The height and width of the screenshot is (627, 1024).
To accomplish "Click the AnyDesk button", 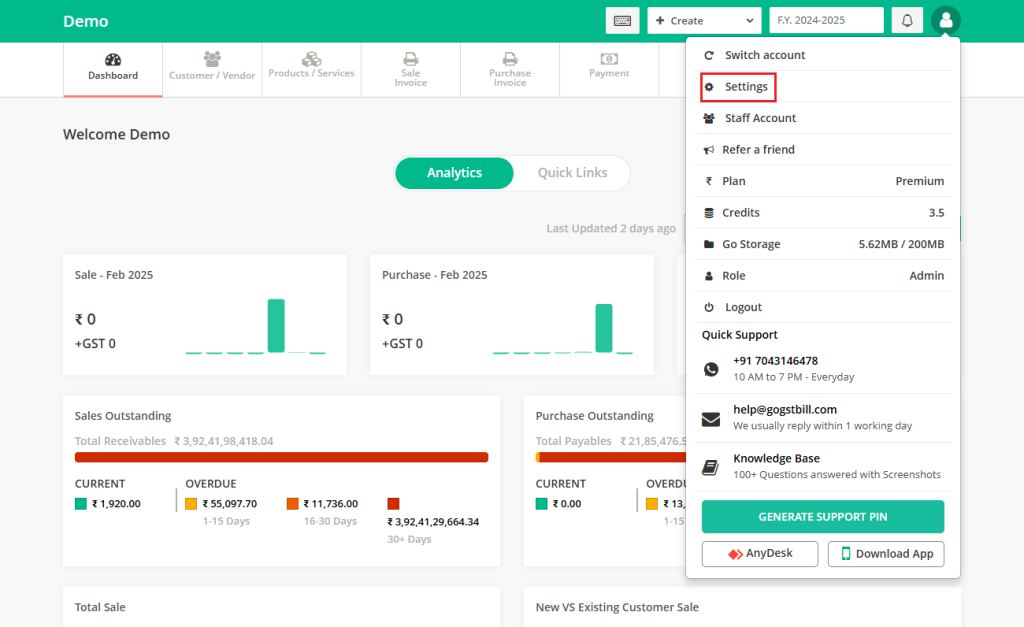I will 760,554.
